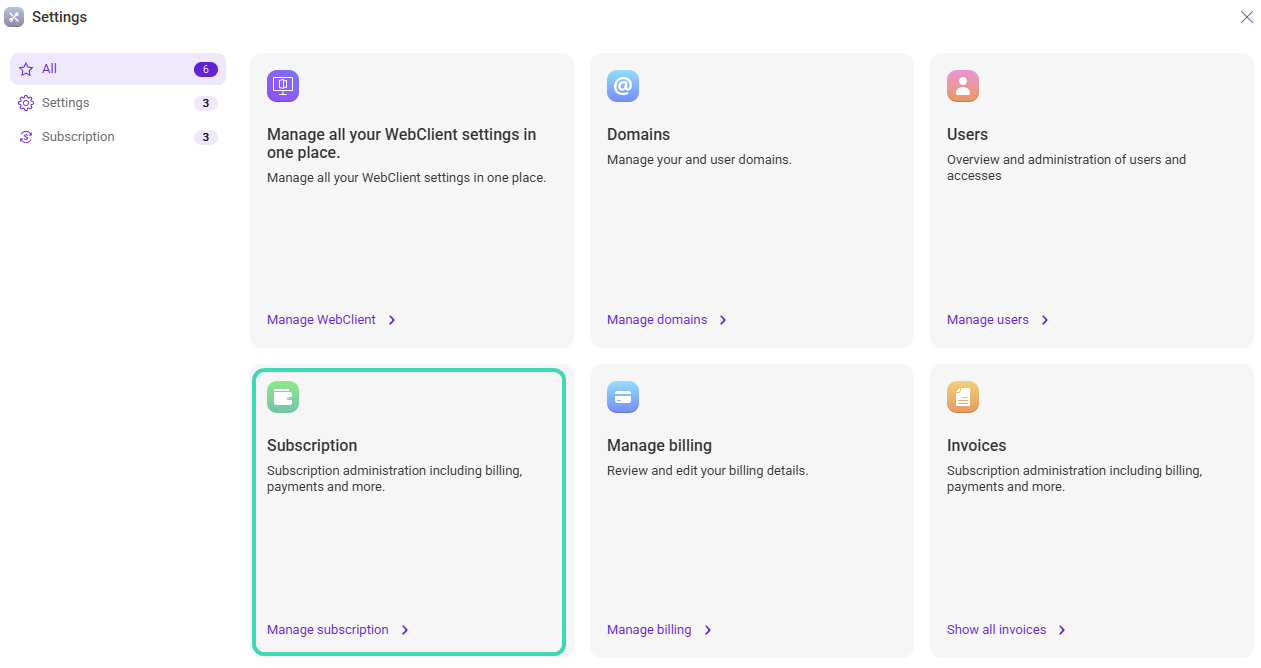Select the highlighted Subscription card

click(410, 511)
